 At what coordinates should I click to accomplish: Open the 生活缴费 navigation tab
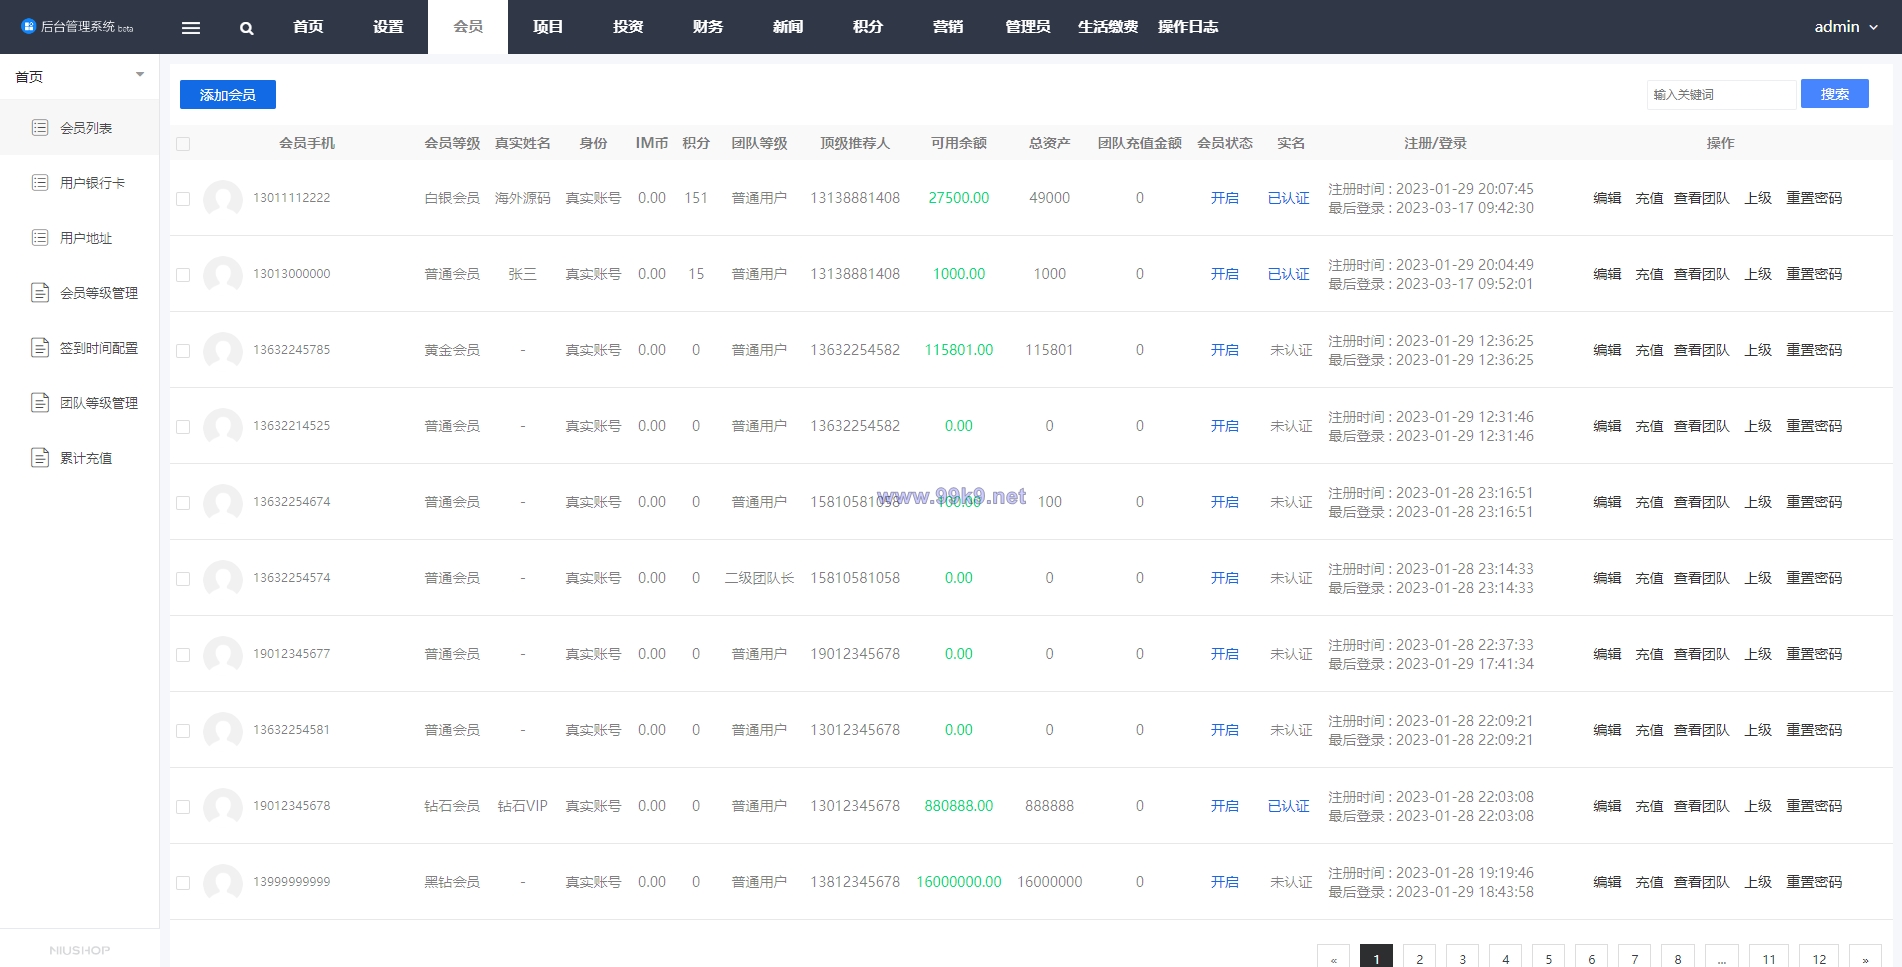click(1108, 27)
